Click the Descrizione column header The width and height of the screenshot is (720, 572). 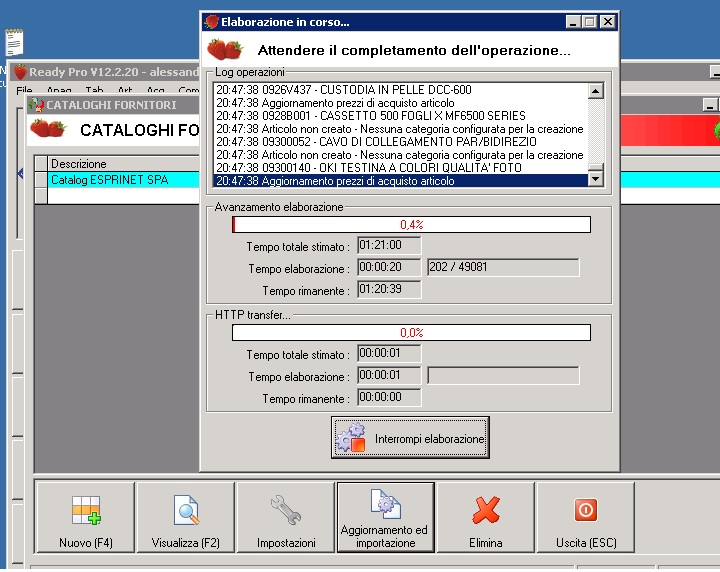tap(124, 164)
